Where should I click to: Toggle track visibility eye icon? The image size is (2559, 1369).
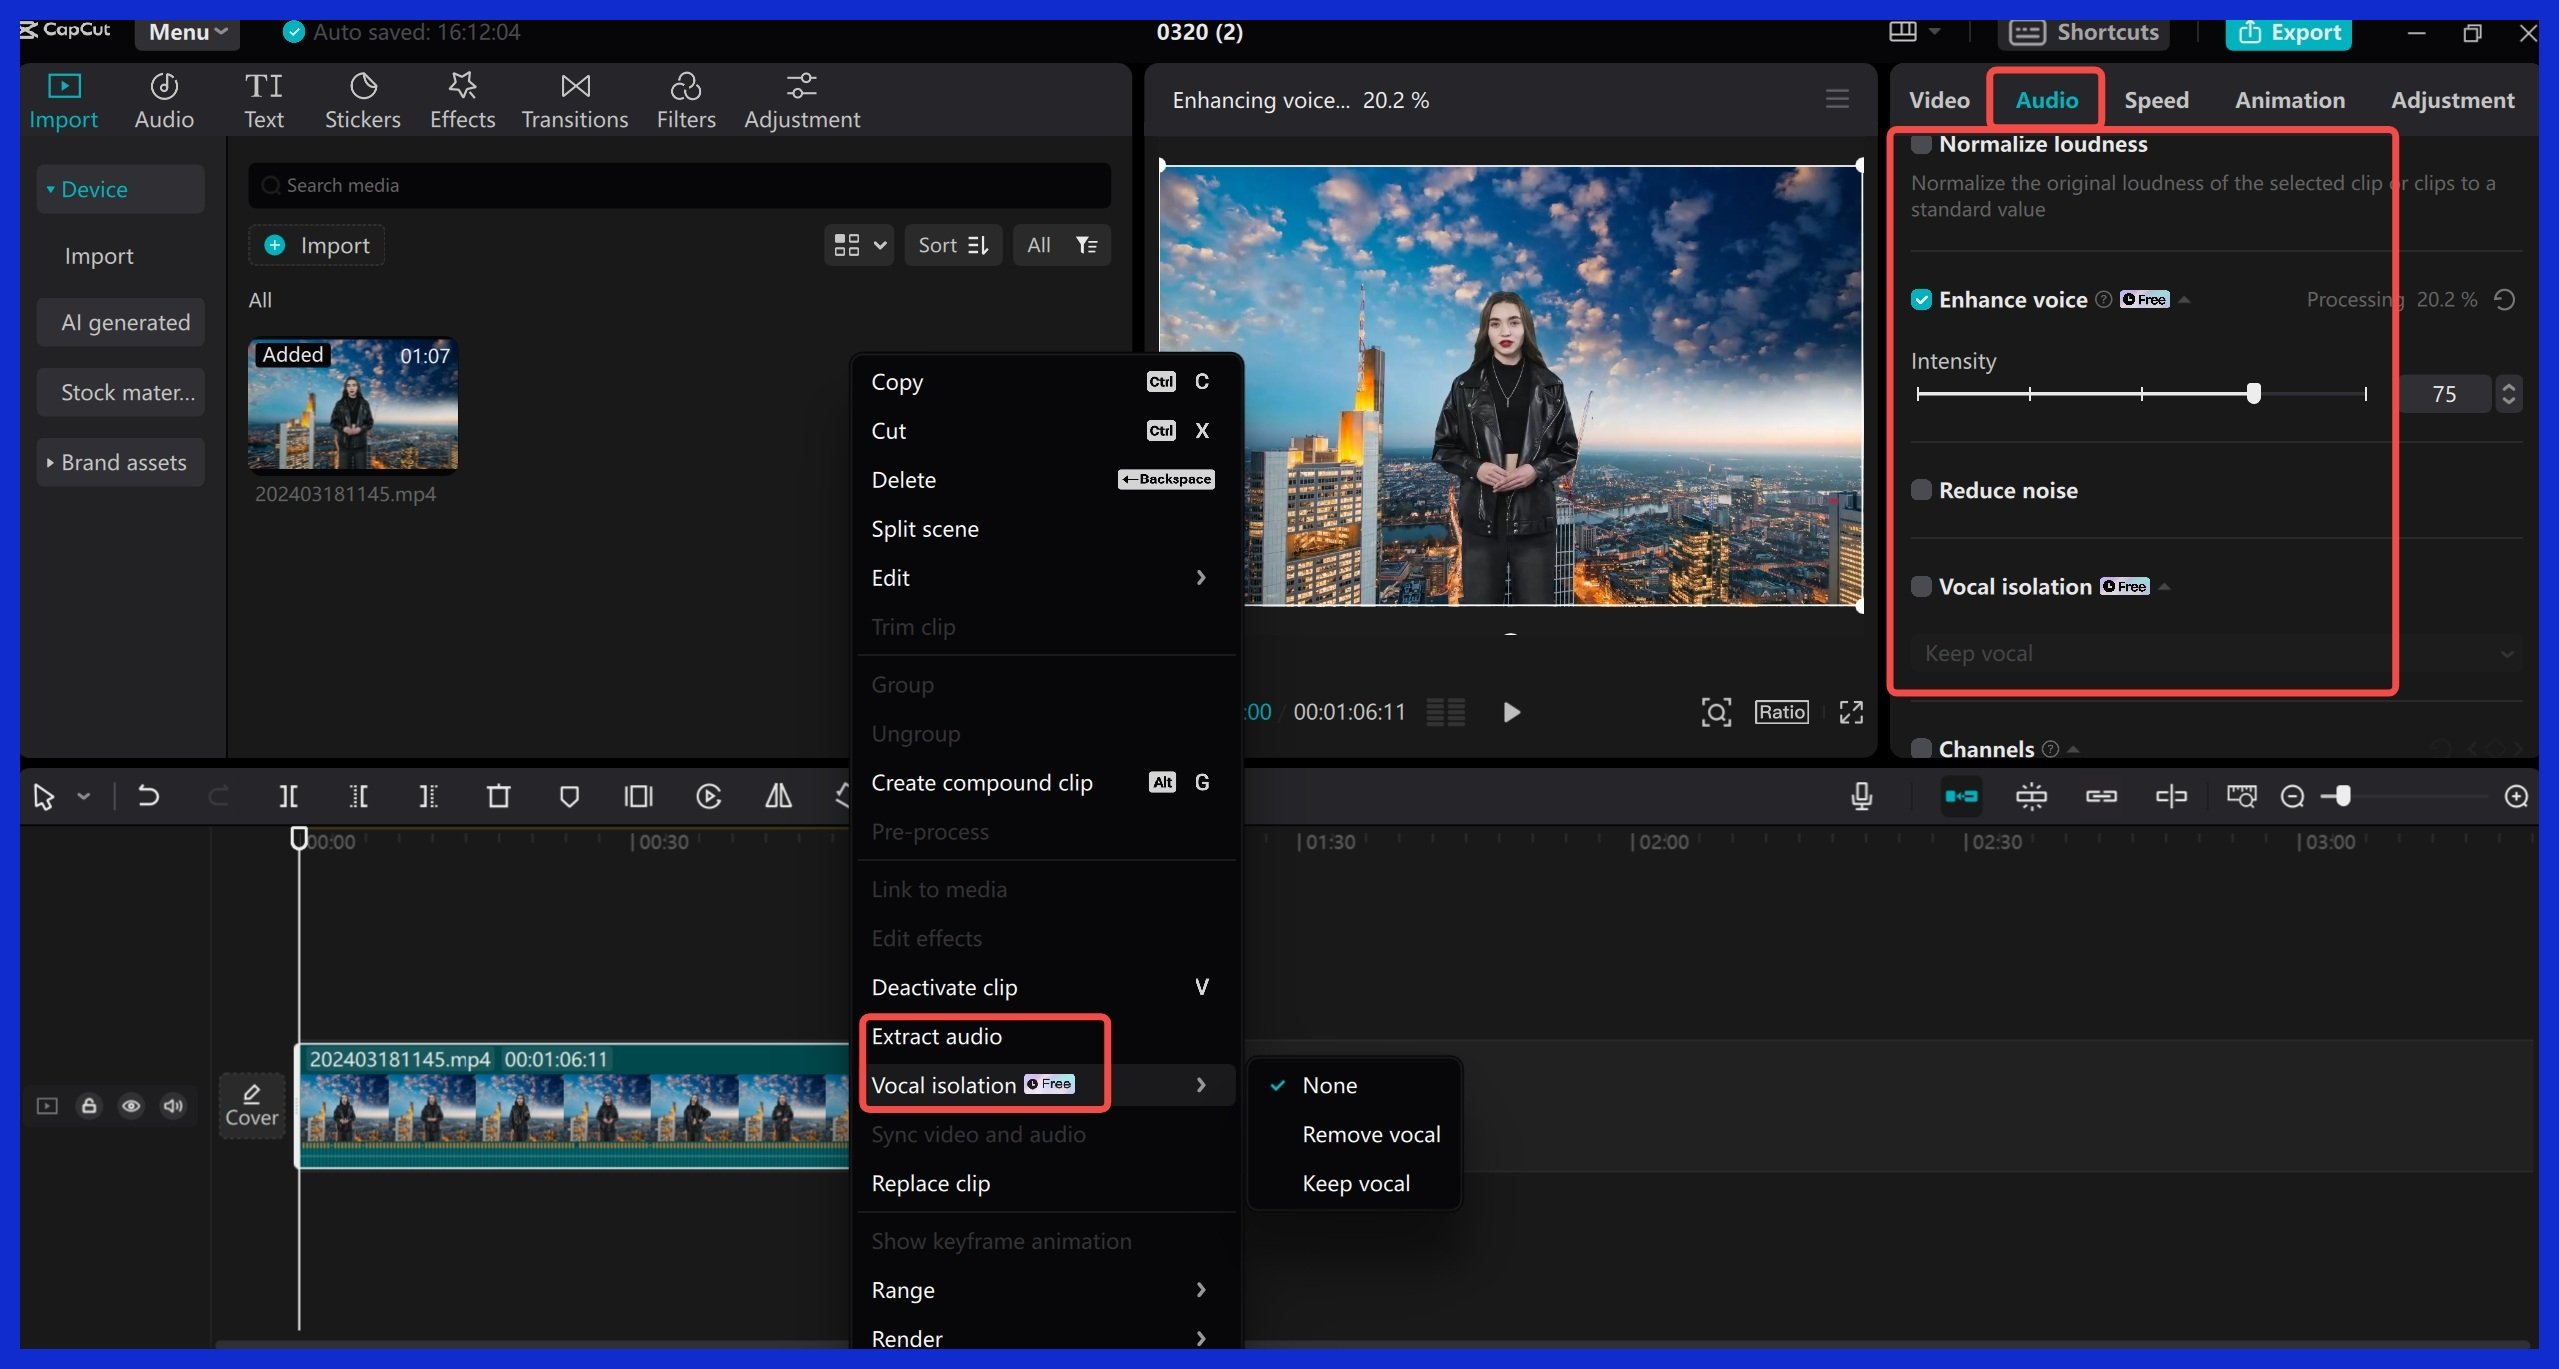(131, 1106)
